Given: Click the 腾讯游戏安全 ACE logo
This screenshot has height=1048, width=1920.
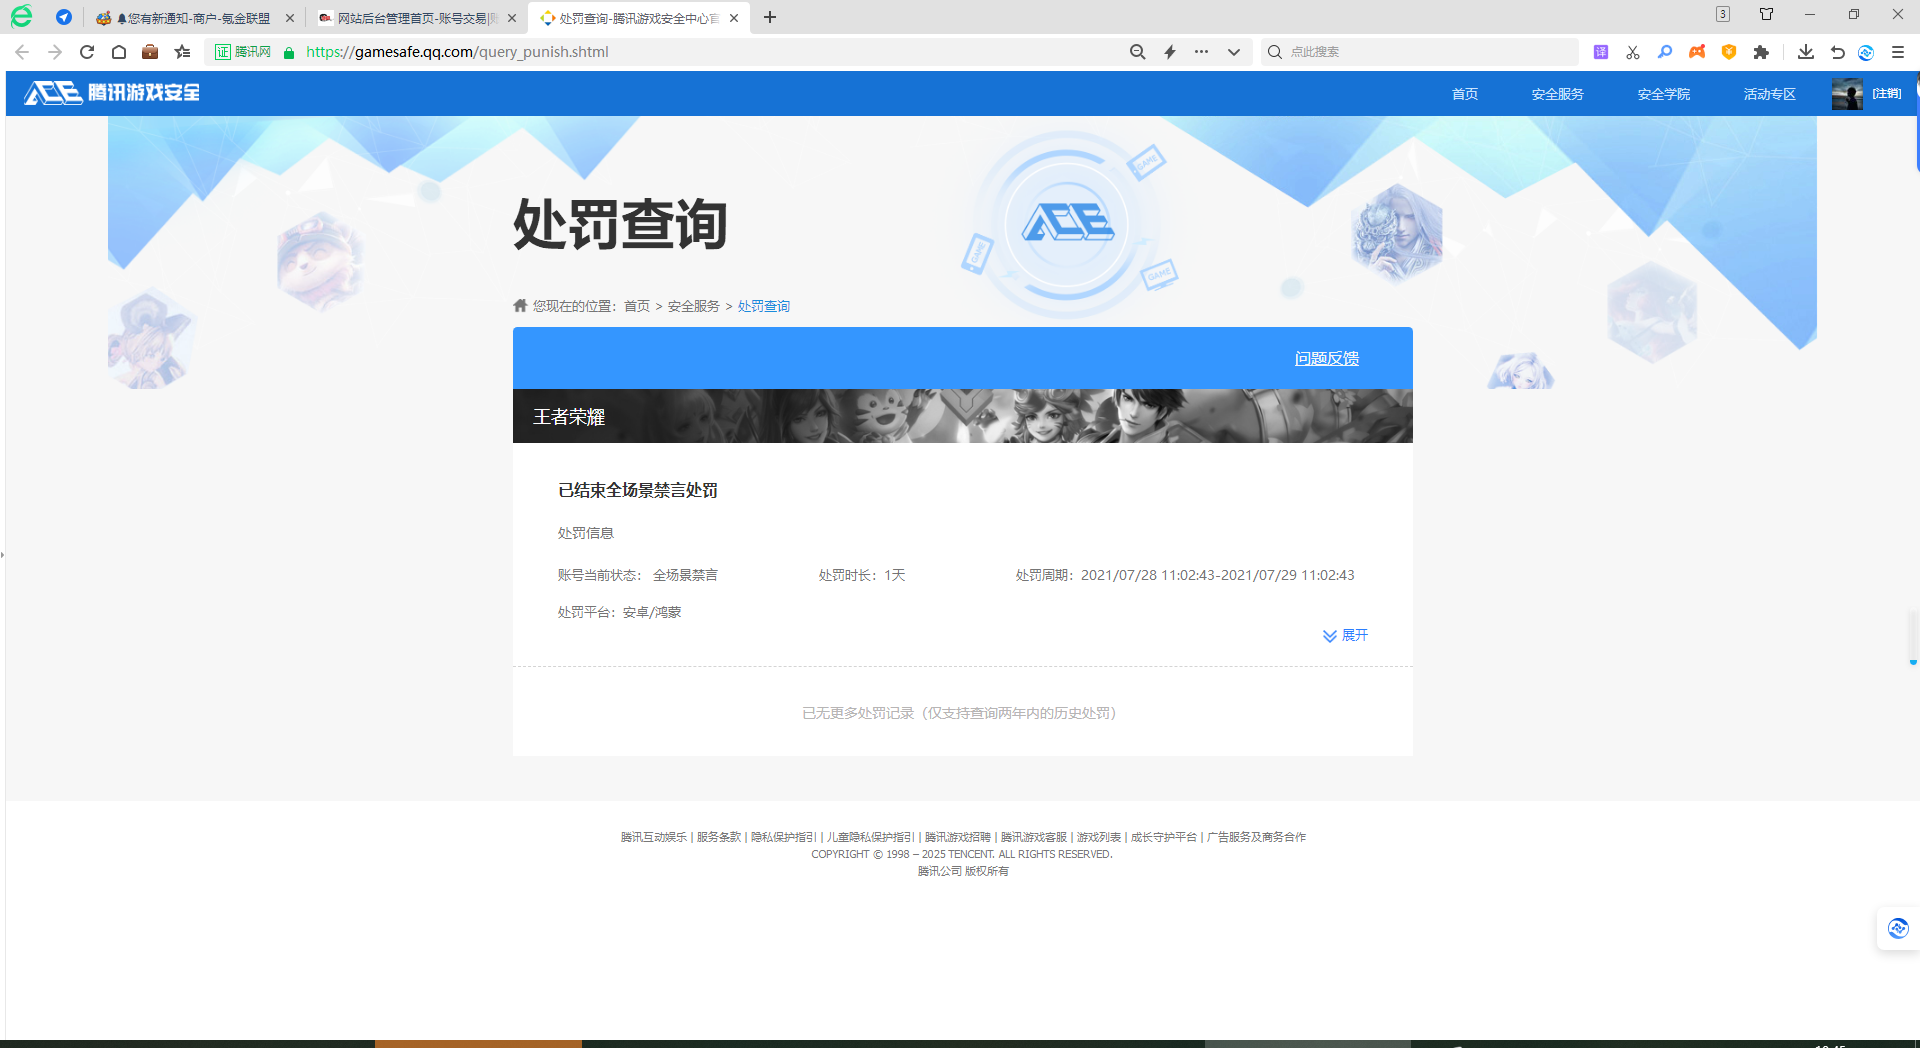Looking at the screenshot, I should tap(112, 93).
